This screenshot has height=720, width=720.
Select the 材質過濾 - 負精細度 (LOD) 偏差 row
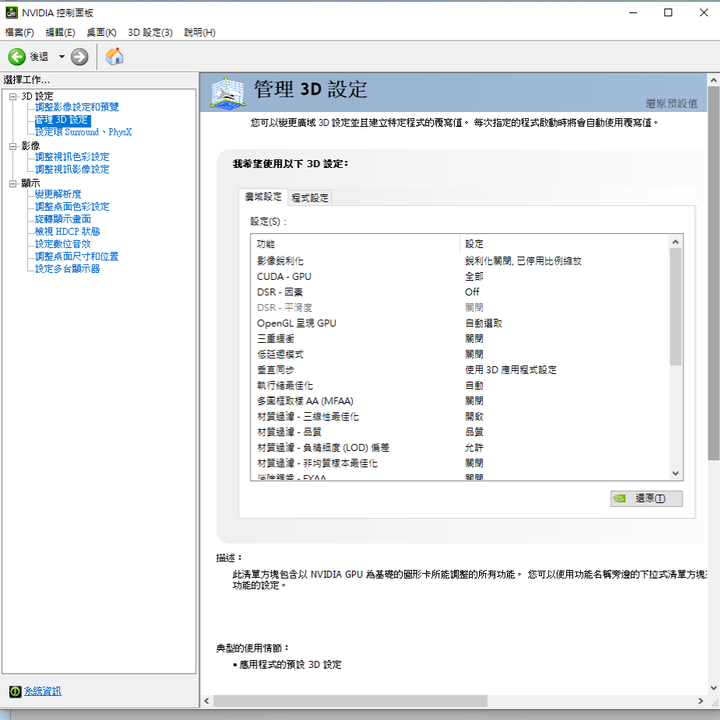point(460,448)
